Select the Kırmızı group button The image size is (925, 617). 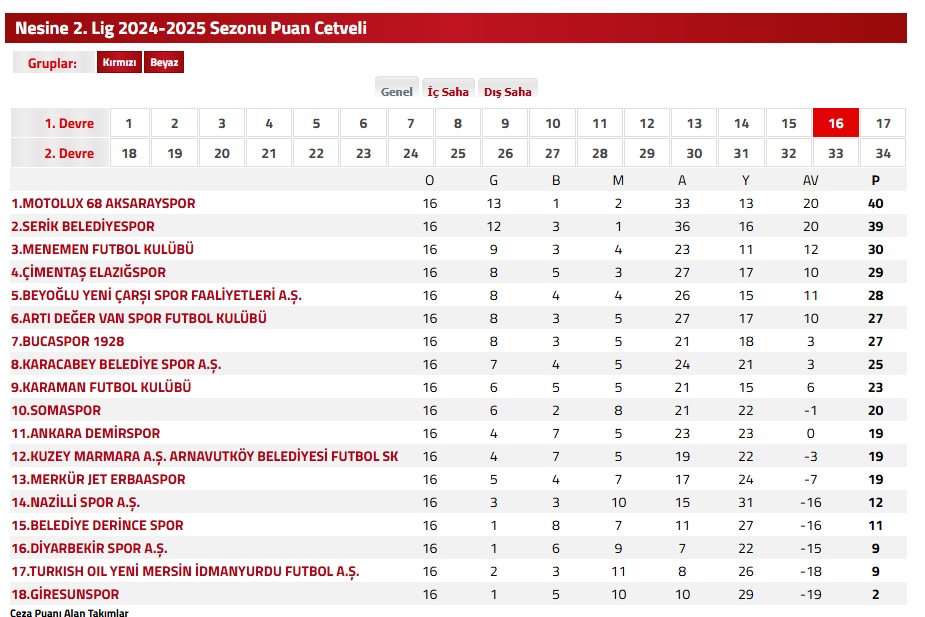(119, 62)
